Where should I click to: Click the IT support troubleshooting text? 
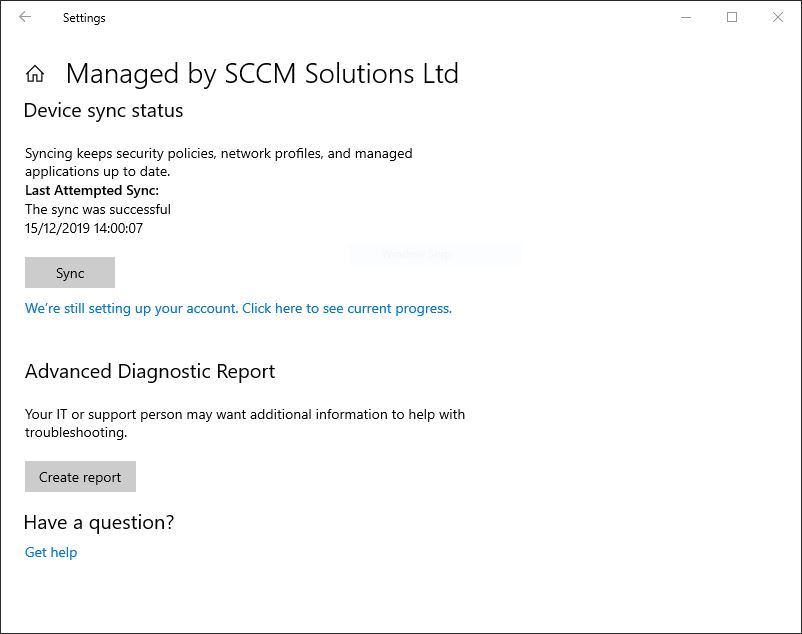tap(245, 423)
